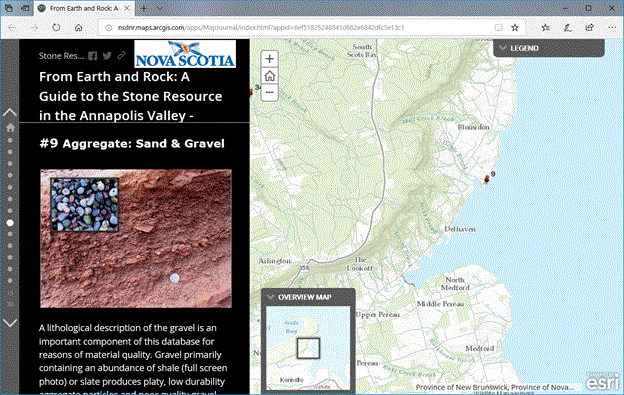Viewport: 624px width, 395px height.
Task: Go to home section in side navigation
Action: [x=10, y=128]
